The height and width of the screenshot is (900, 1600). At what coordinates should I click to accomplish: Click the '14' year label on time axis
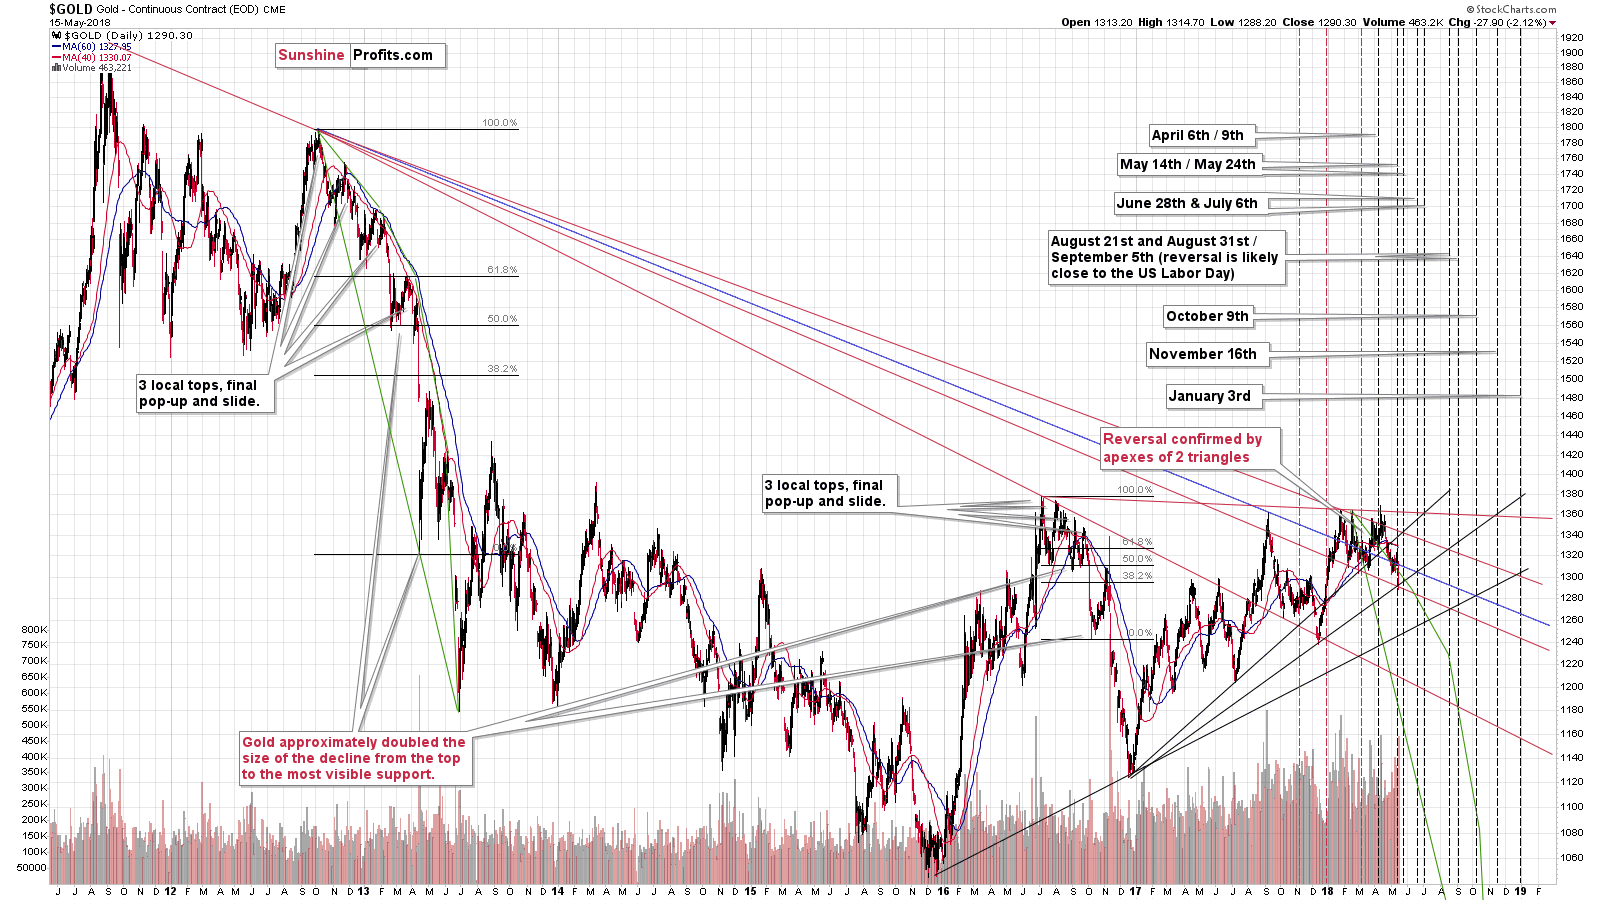[557, 891]
